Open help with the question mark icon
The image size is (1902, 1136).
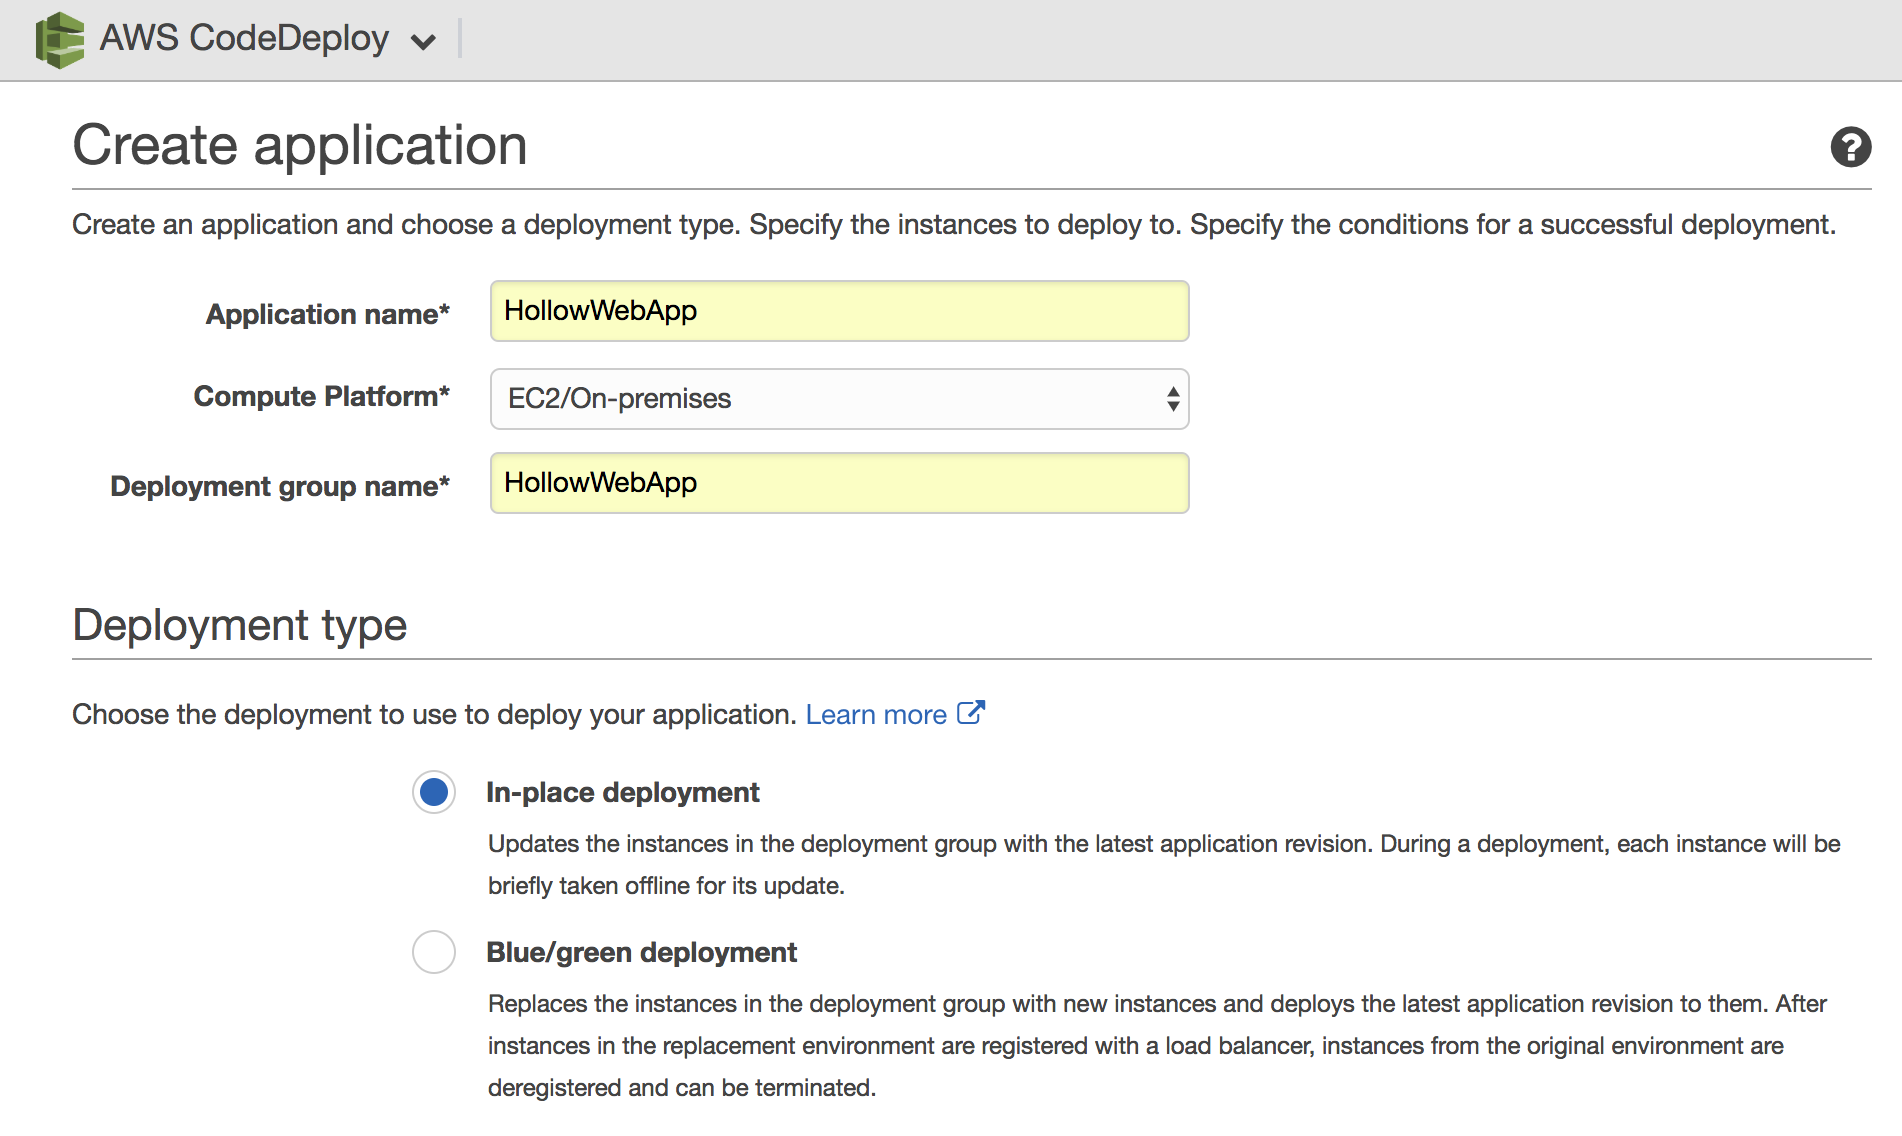point(1850,147)
